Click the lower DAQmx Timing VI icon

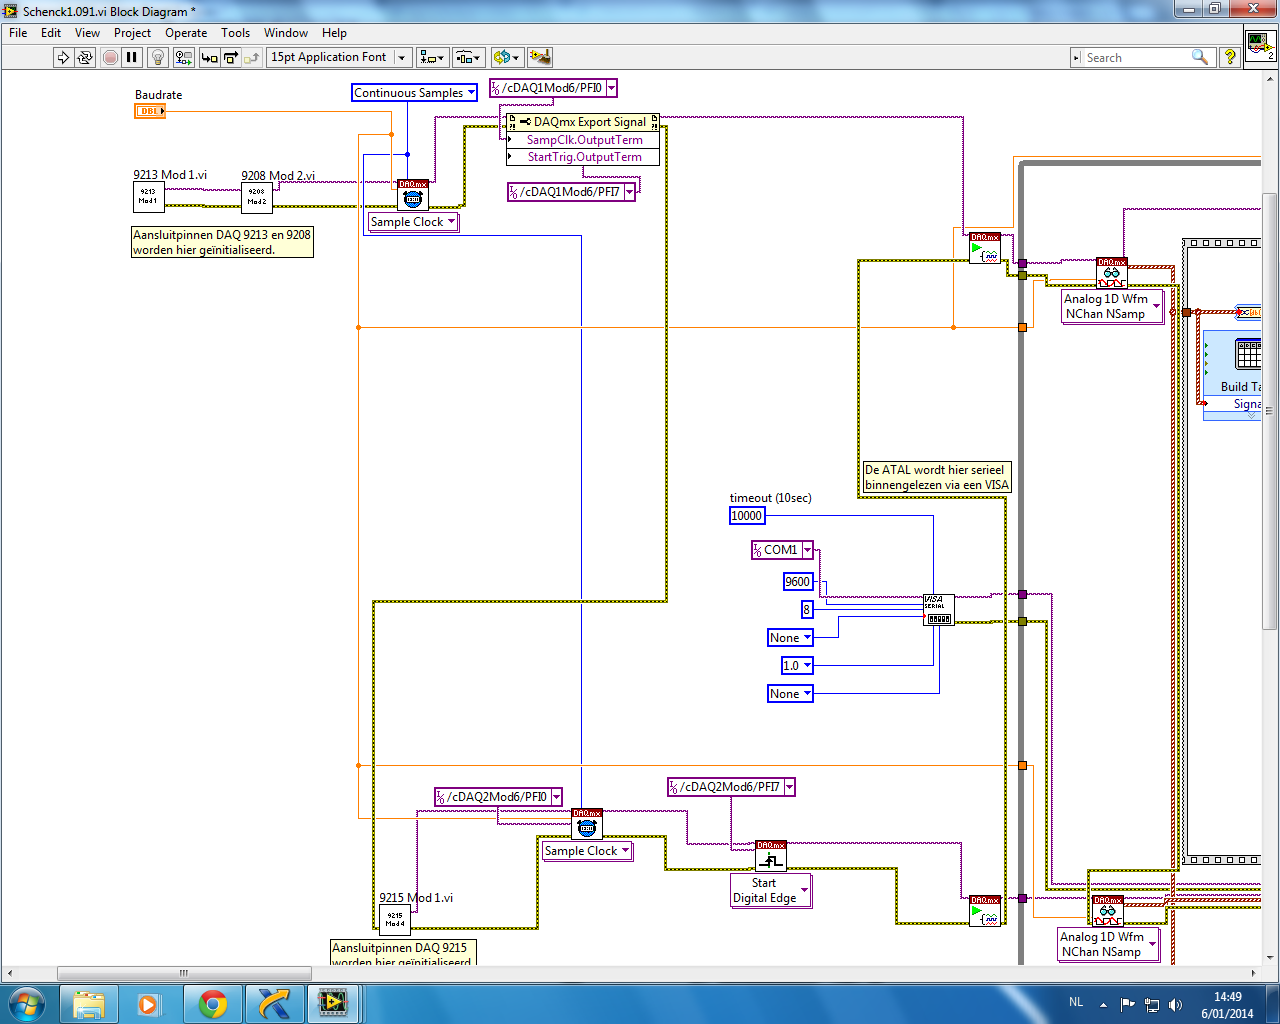coord(587,824)
